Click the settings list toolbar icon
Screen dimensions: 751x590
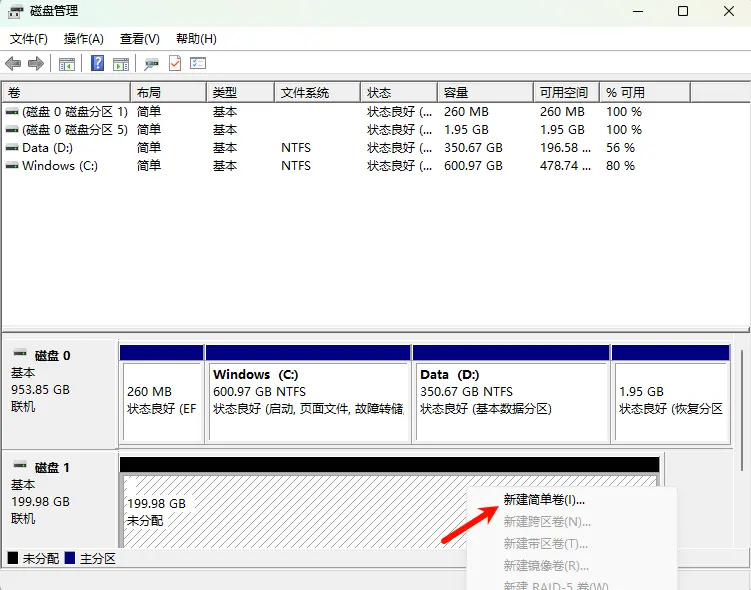click(198, 64)
